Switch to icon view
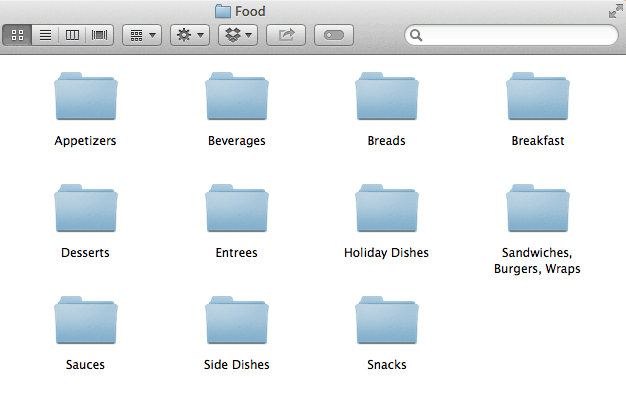The width and height of the screenshot is (626, 402). 17,35
